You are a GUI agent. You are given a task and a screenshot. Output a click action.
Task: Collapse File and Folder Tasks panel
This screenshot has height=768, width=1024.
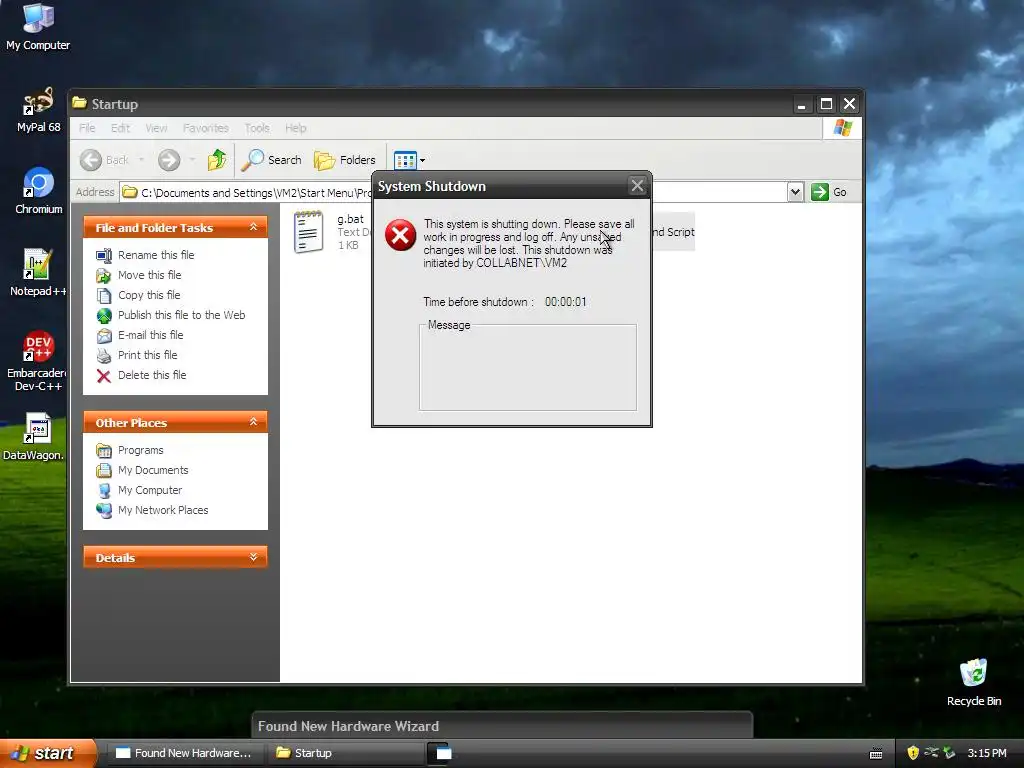coord(253,227)
